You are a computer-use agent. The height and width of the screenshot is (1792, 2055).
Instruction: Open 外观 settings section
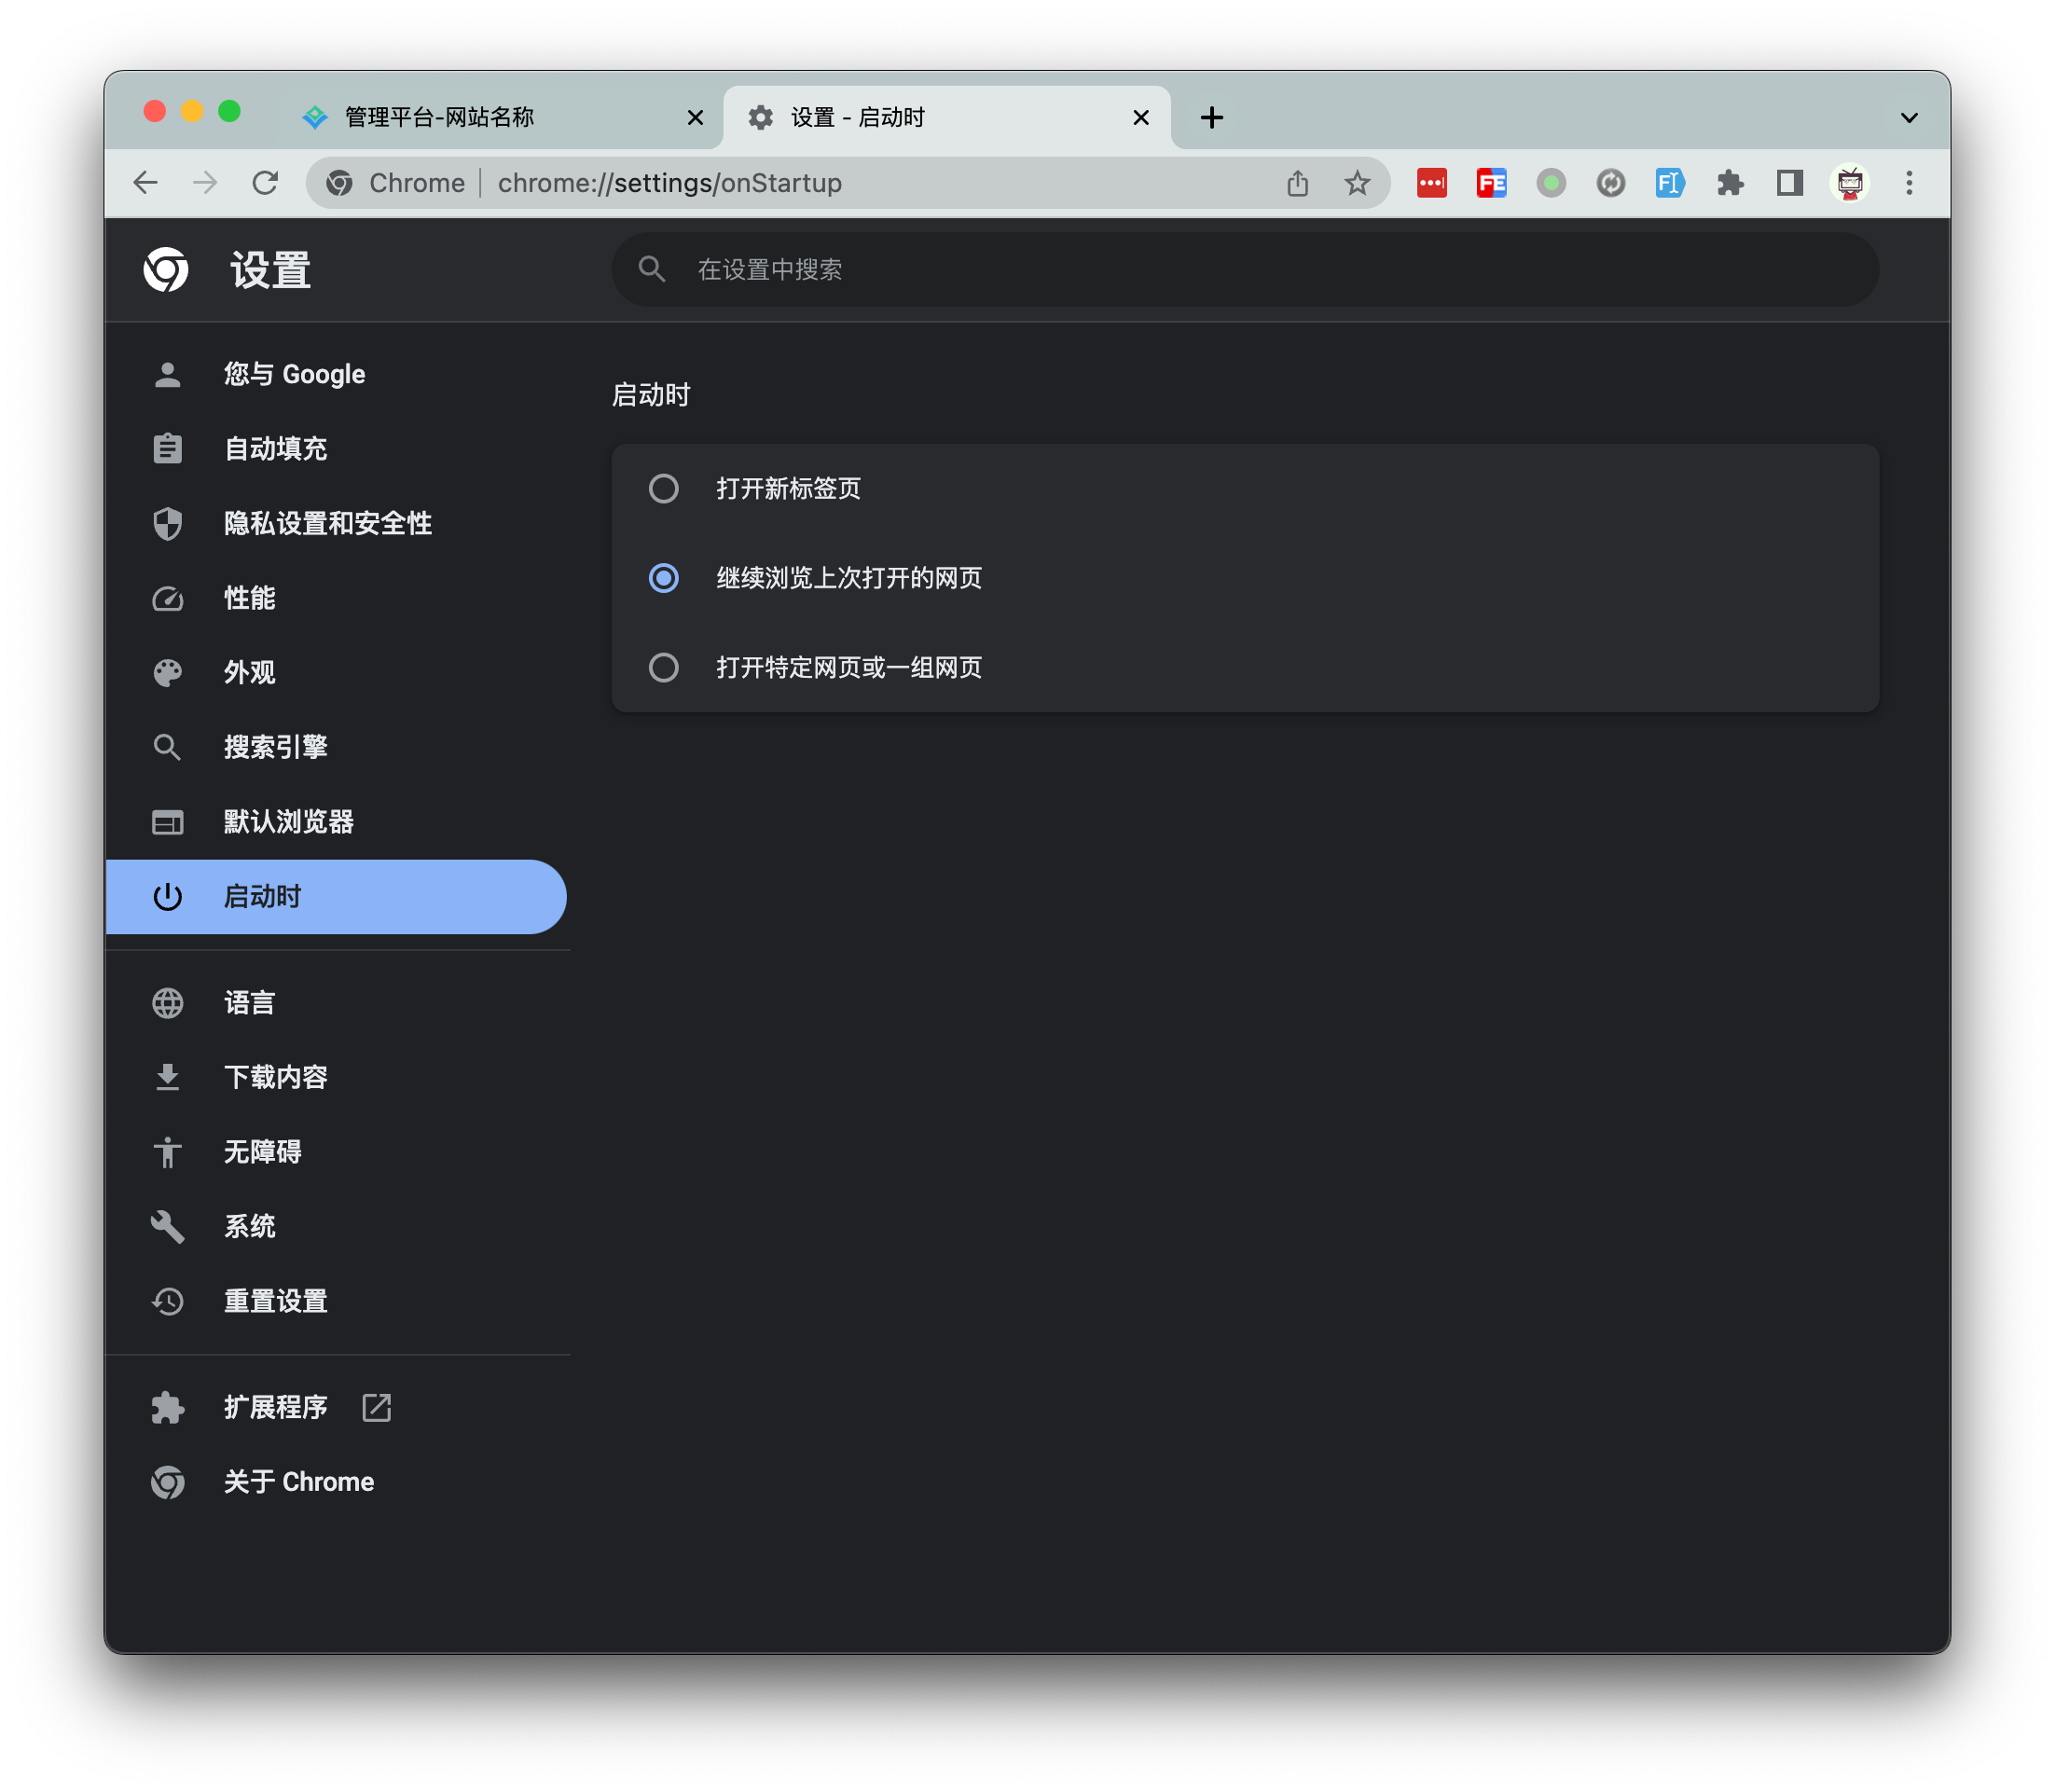(249, 672)
